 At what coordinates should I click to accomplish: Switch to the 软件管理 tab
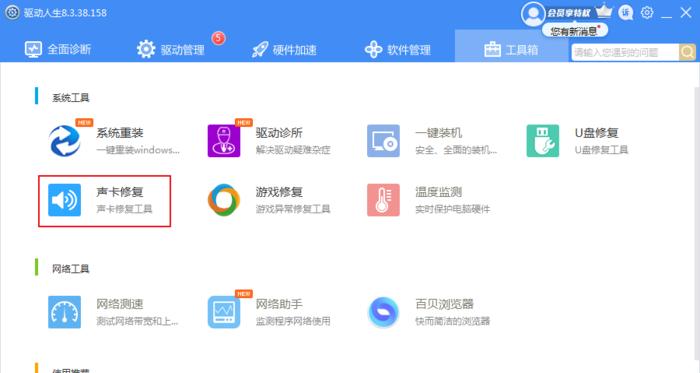click(x=398, y=50)
